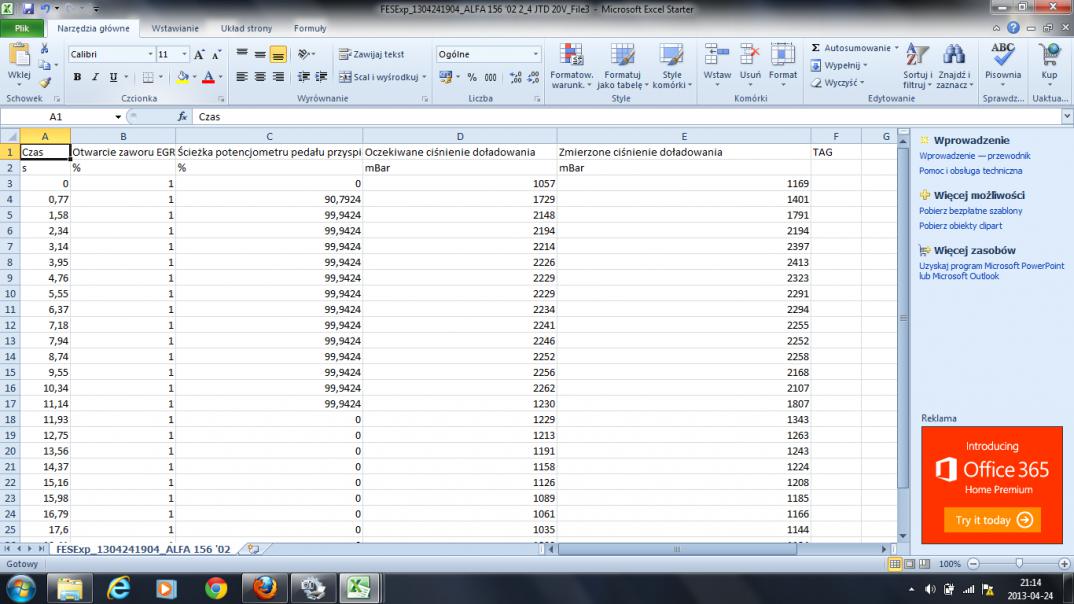
Task: Open the Calibri font name dropdown
Action: click(151, 54)
